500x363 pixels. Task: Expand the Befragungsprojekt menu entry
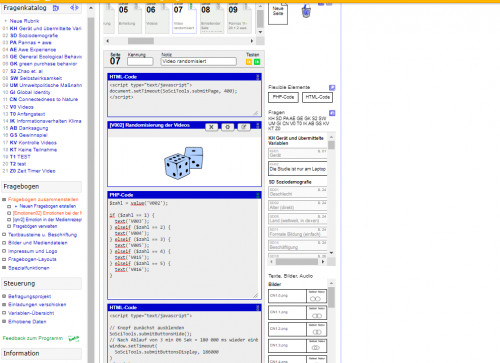(x=29, y=296)
